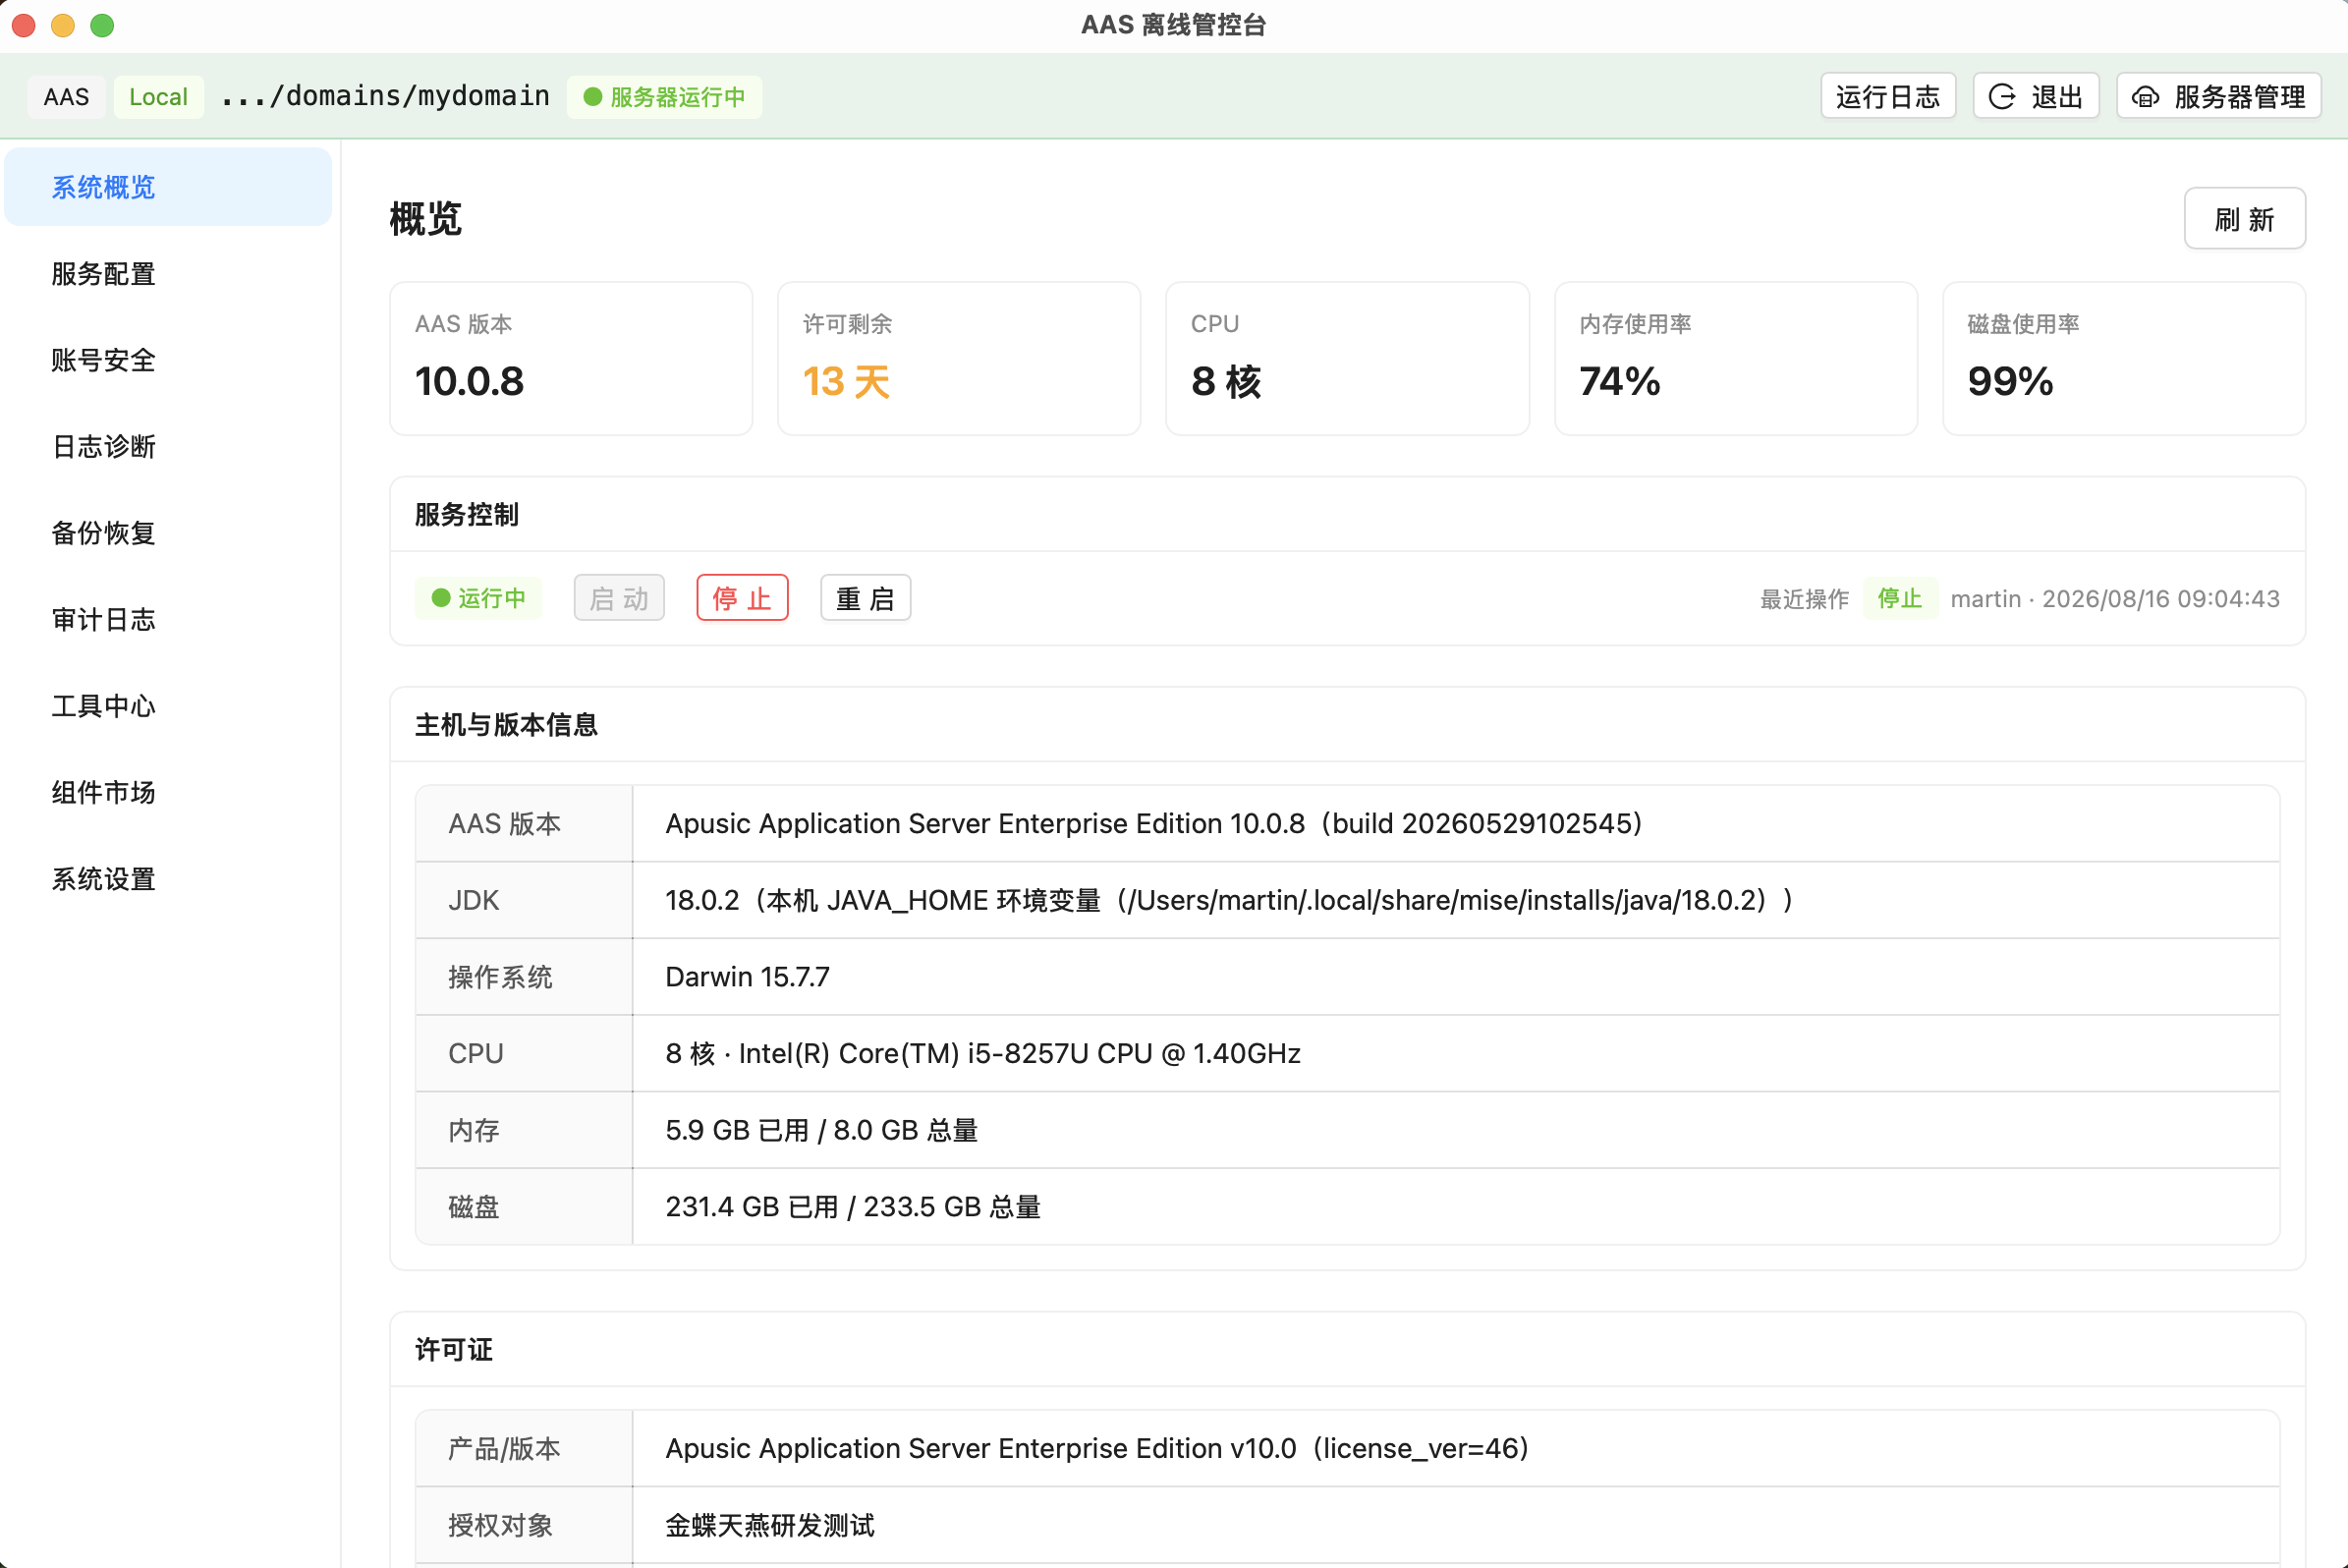Click the logout icon beside 退出

[2002, 97]
